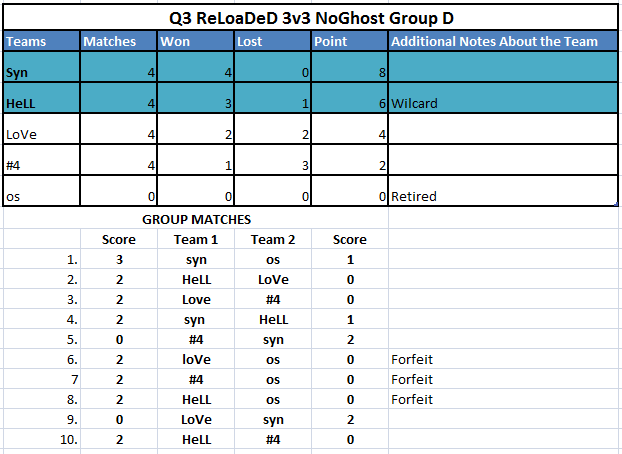
Task: Click Syn's points cell showing 8
Action: click(349, 73)
